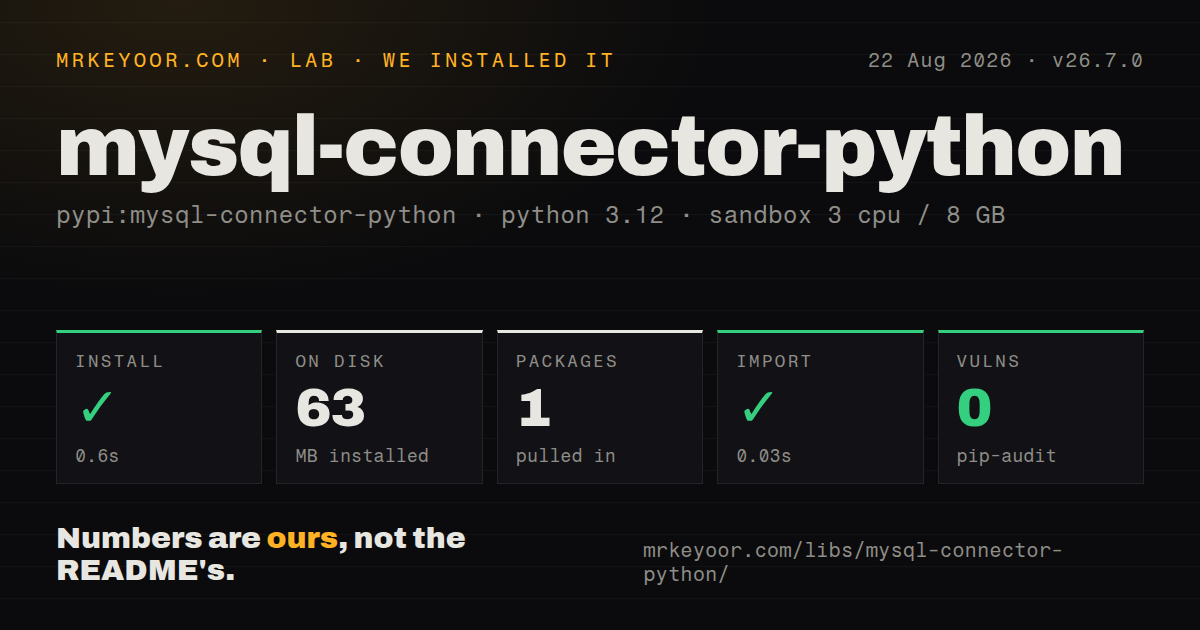
Task: Click the 'Numbers are ours, not the README's.' tagline
Action: pos(261,555)
